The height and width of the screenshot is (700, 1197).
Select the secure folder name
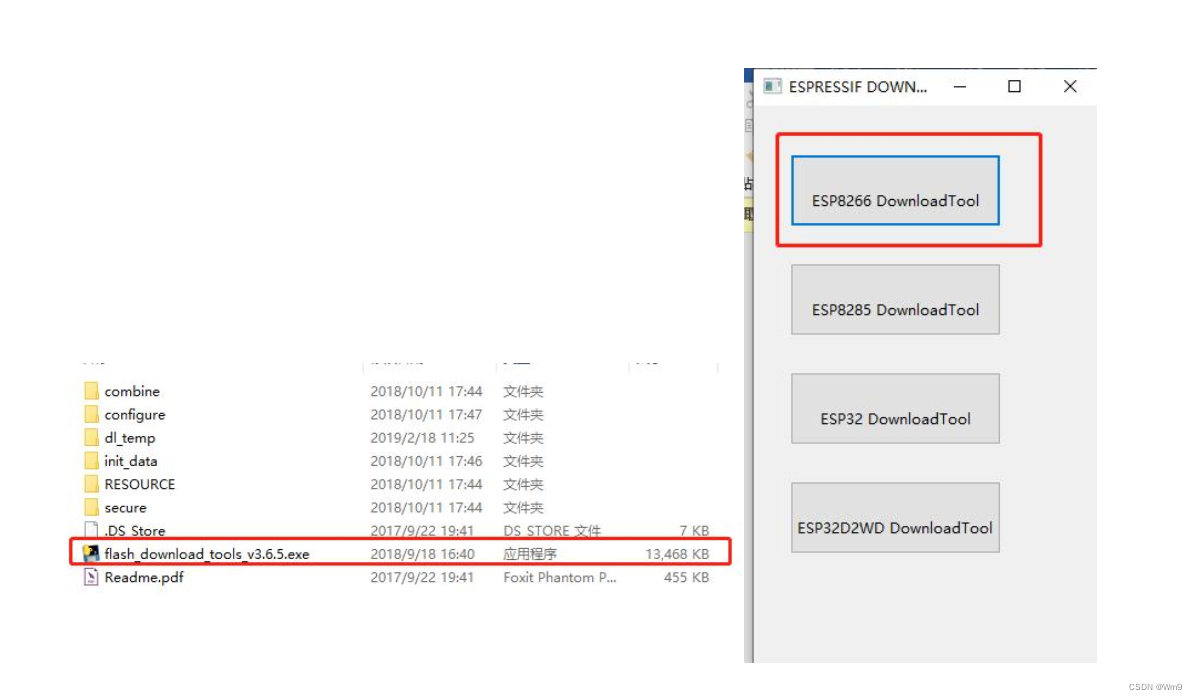(x=125, y=508)
